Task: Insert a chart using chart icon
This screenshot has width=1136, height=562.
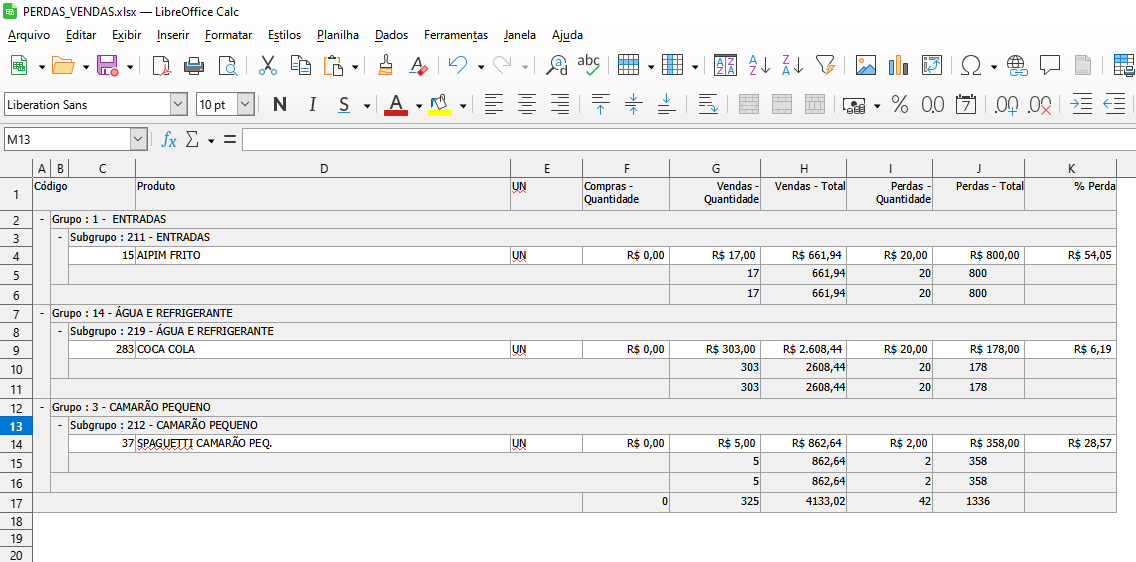Action: 899,66
